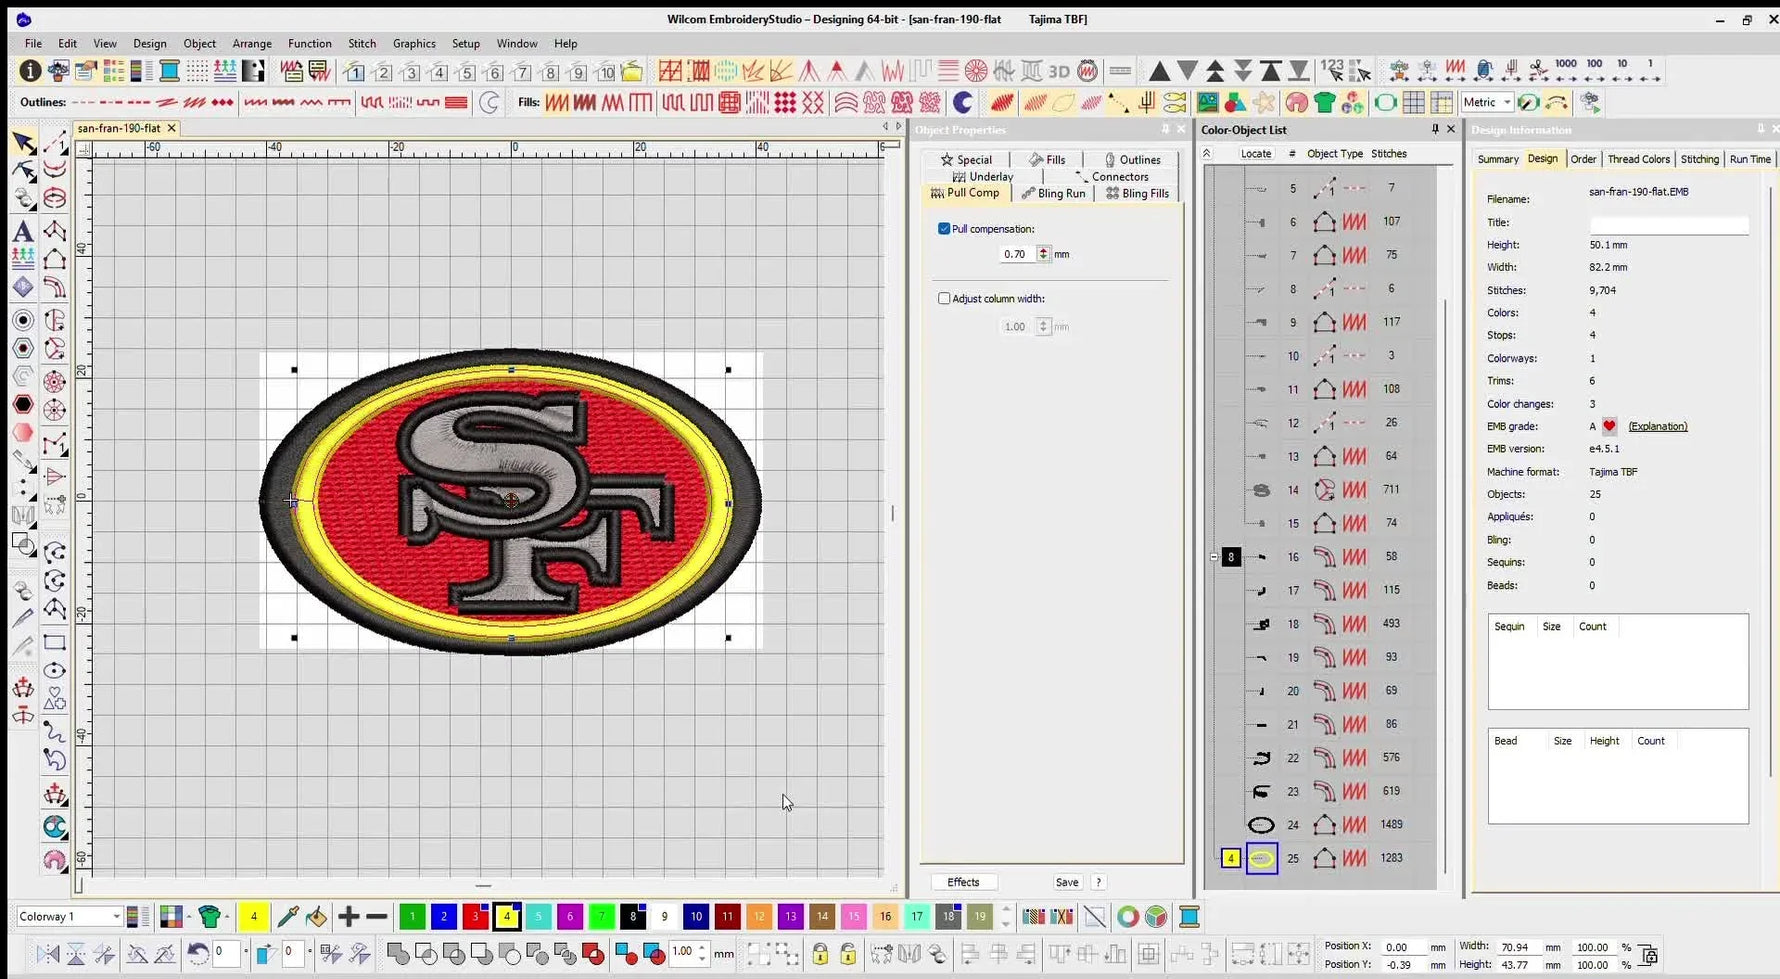Enable the Adjust column width checkbox

point(944,298)
